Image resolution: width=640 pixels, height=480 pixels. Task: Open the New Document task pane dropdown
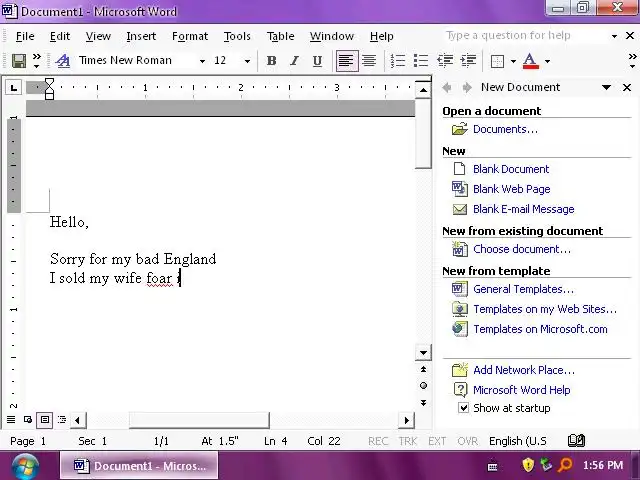[x=607, y=87]
